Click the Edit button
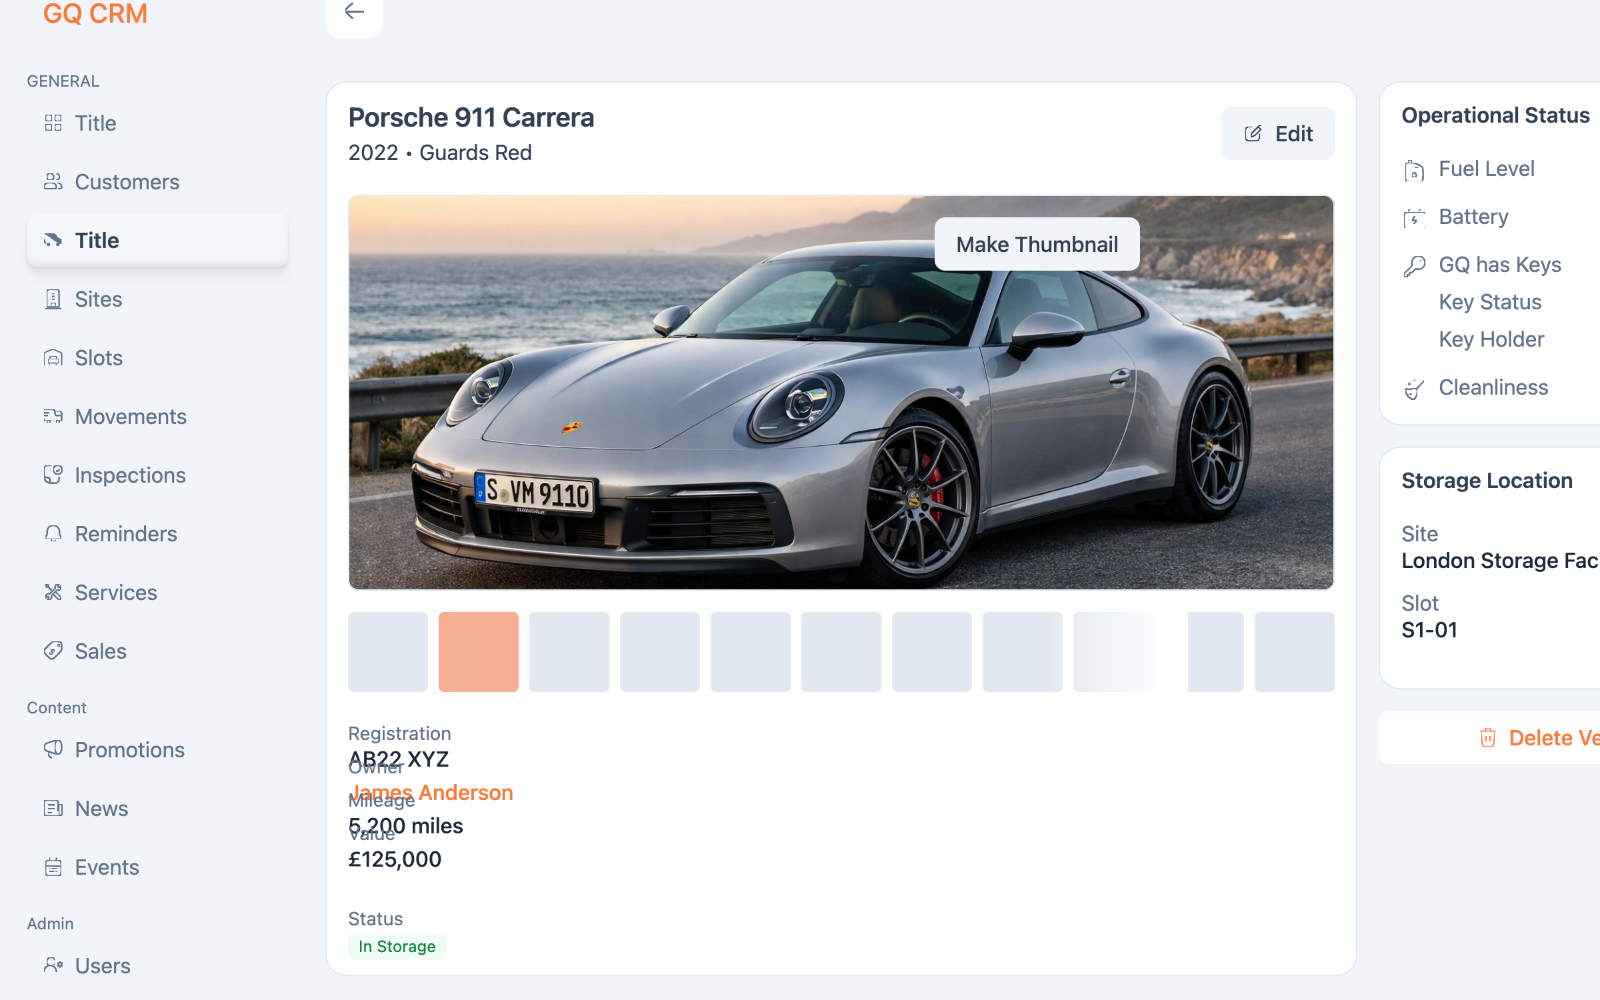1600x1000 pixels. click(1278, 134)
